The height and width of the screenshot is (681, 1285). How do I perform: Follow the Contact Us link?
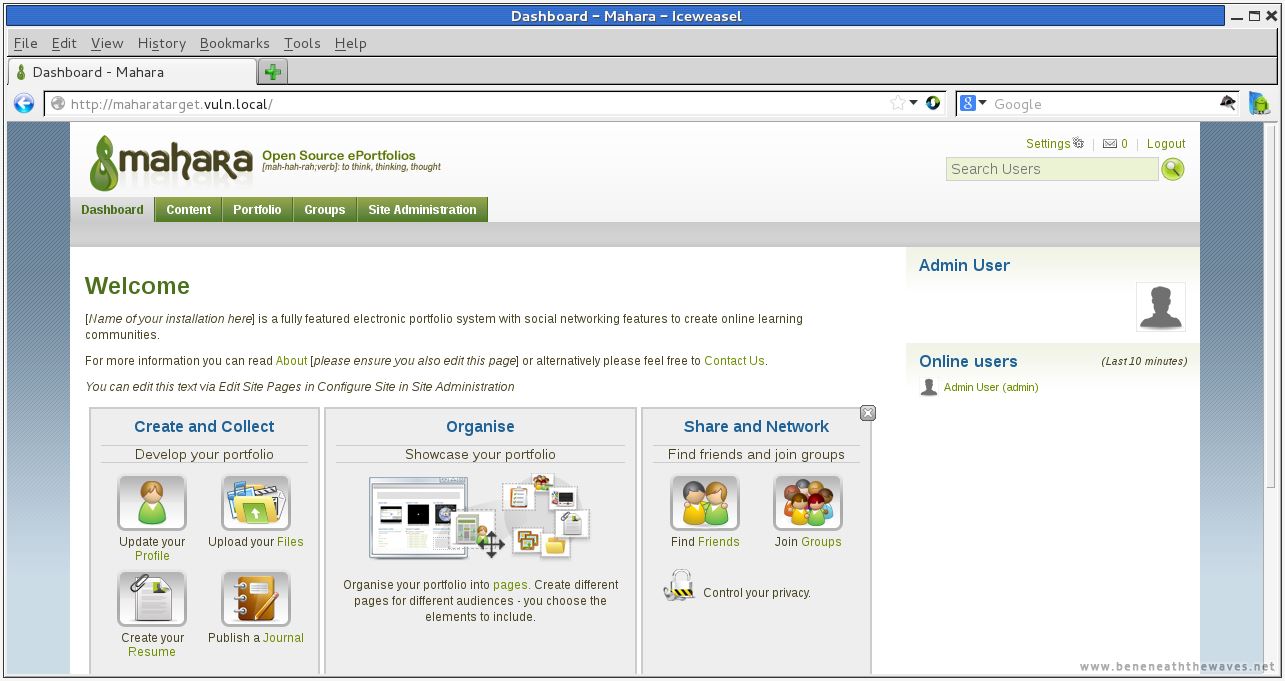click(734, 361)
